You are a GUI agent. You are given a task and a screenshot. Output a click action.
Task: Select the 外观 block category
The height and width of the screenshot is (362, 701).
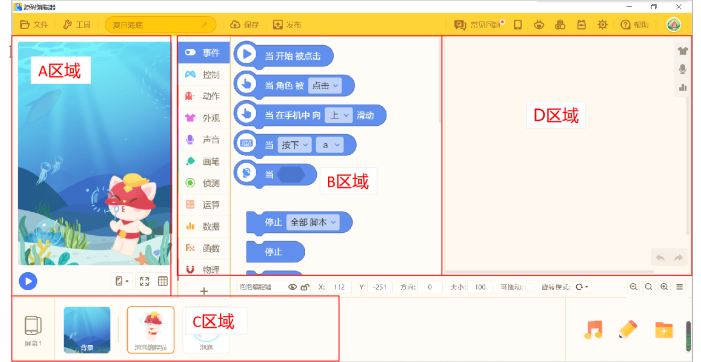tap(204, 118)
